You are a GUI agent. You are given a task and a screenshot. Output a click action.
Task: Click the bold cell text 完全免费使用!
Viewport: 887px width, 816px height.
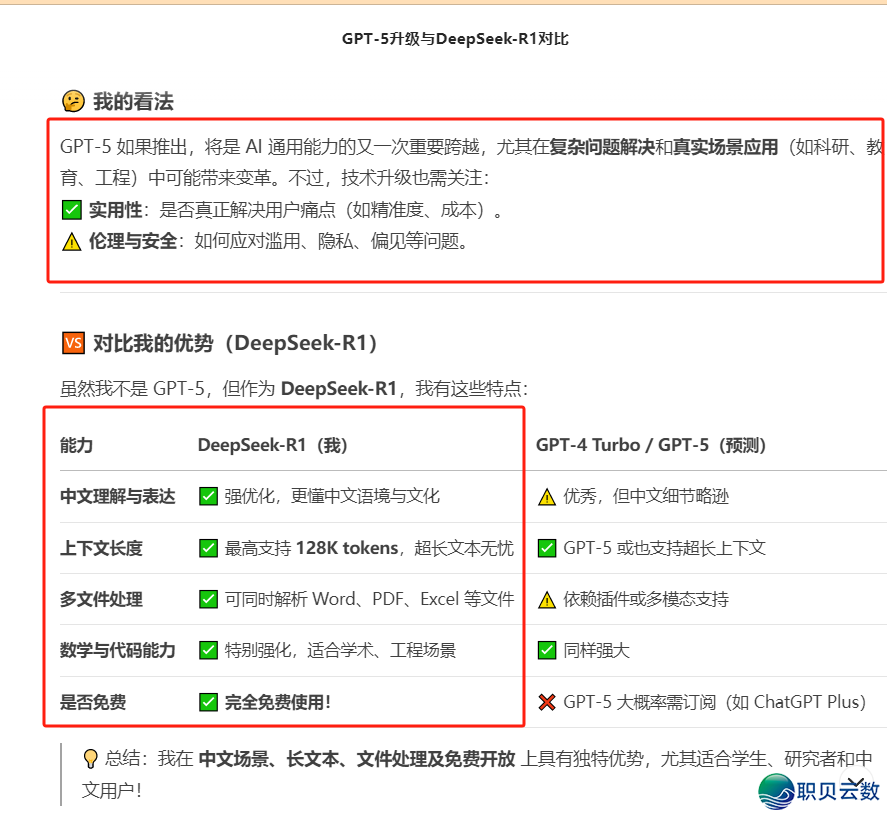[278, 702]
